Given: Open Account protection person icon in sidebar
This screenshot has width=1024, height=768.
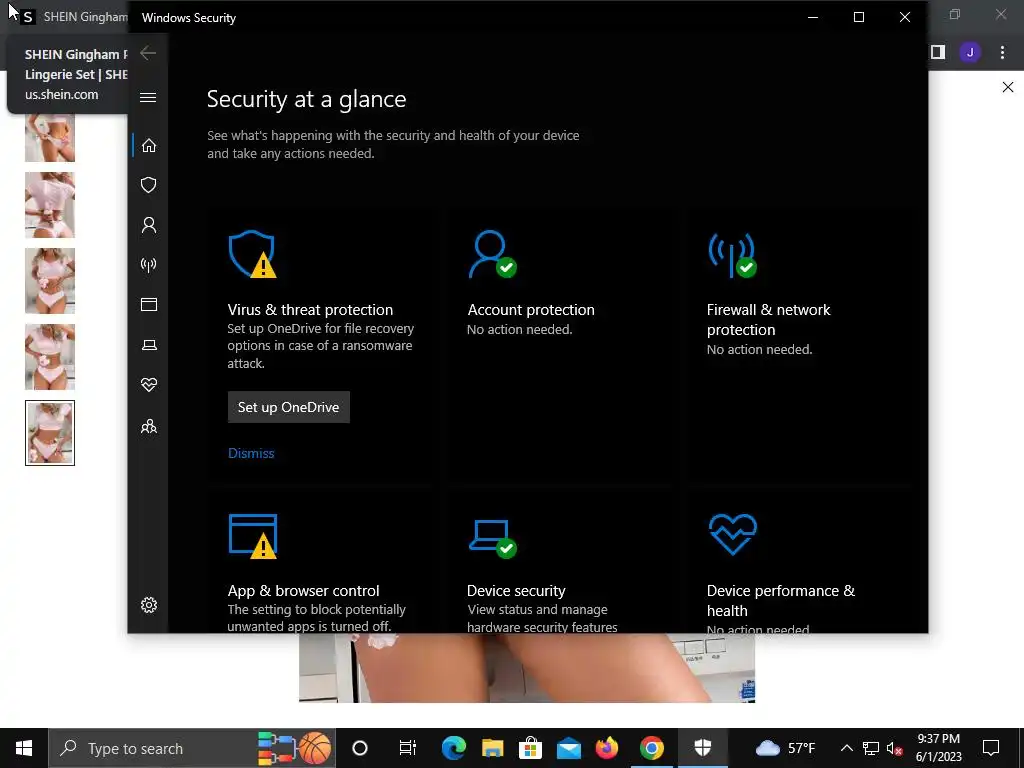Looking at the screenshot, I should 149,225.
